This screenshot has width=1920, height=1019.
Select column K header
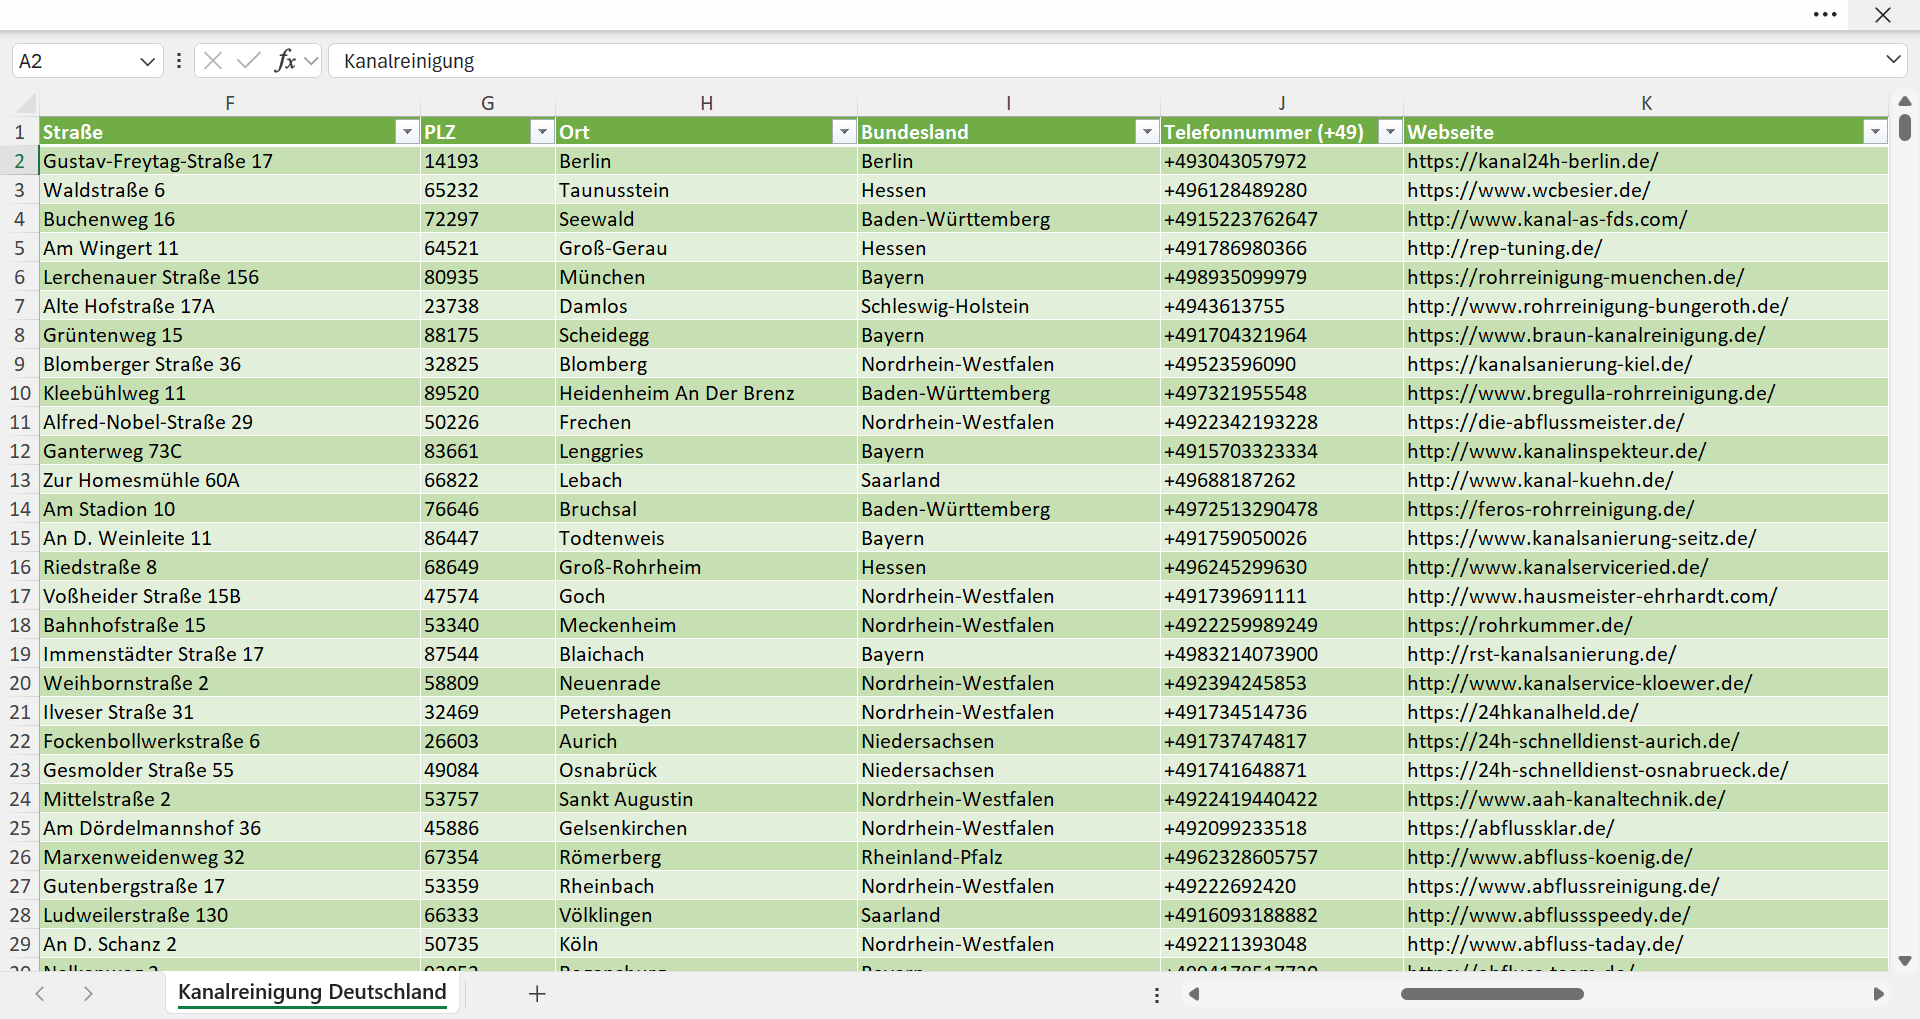(x=1646, y=103)
